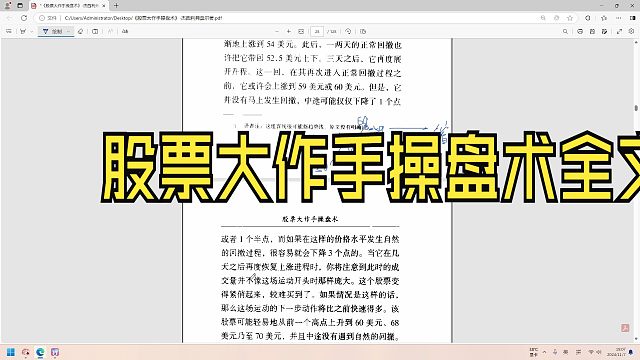Open the Draw pen options dropdown

click(69, 31)
